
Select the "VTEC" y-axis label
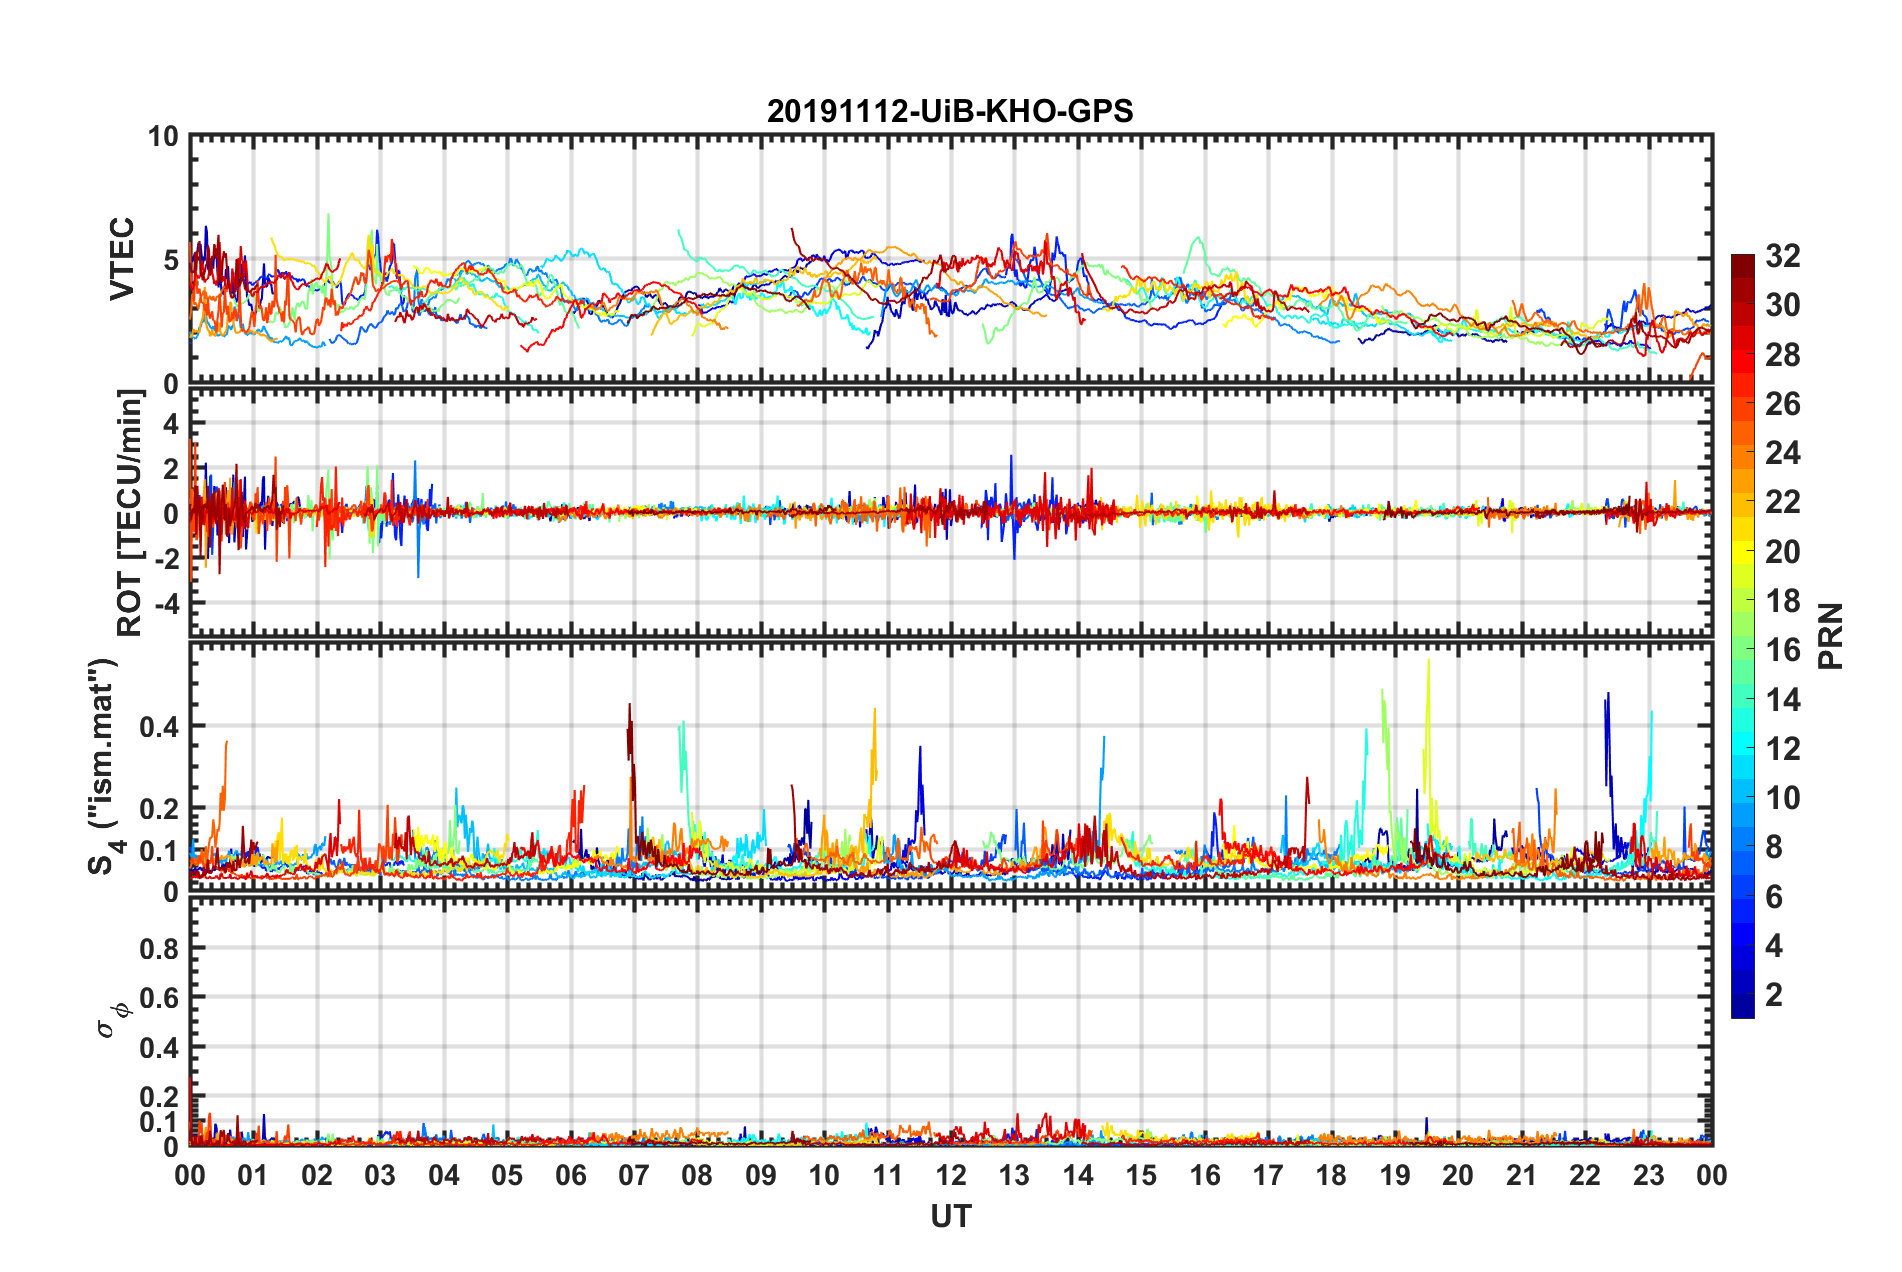122,259
